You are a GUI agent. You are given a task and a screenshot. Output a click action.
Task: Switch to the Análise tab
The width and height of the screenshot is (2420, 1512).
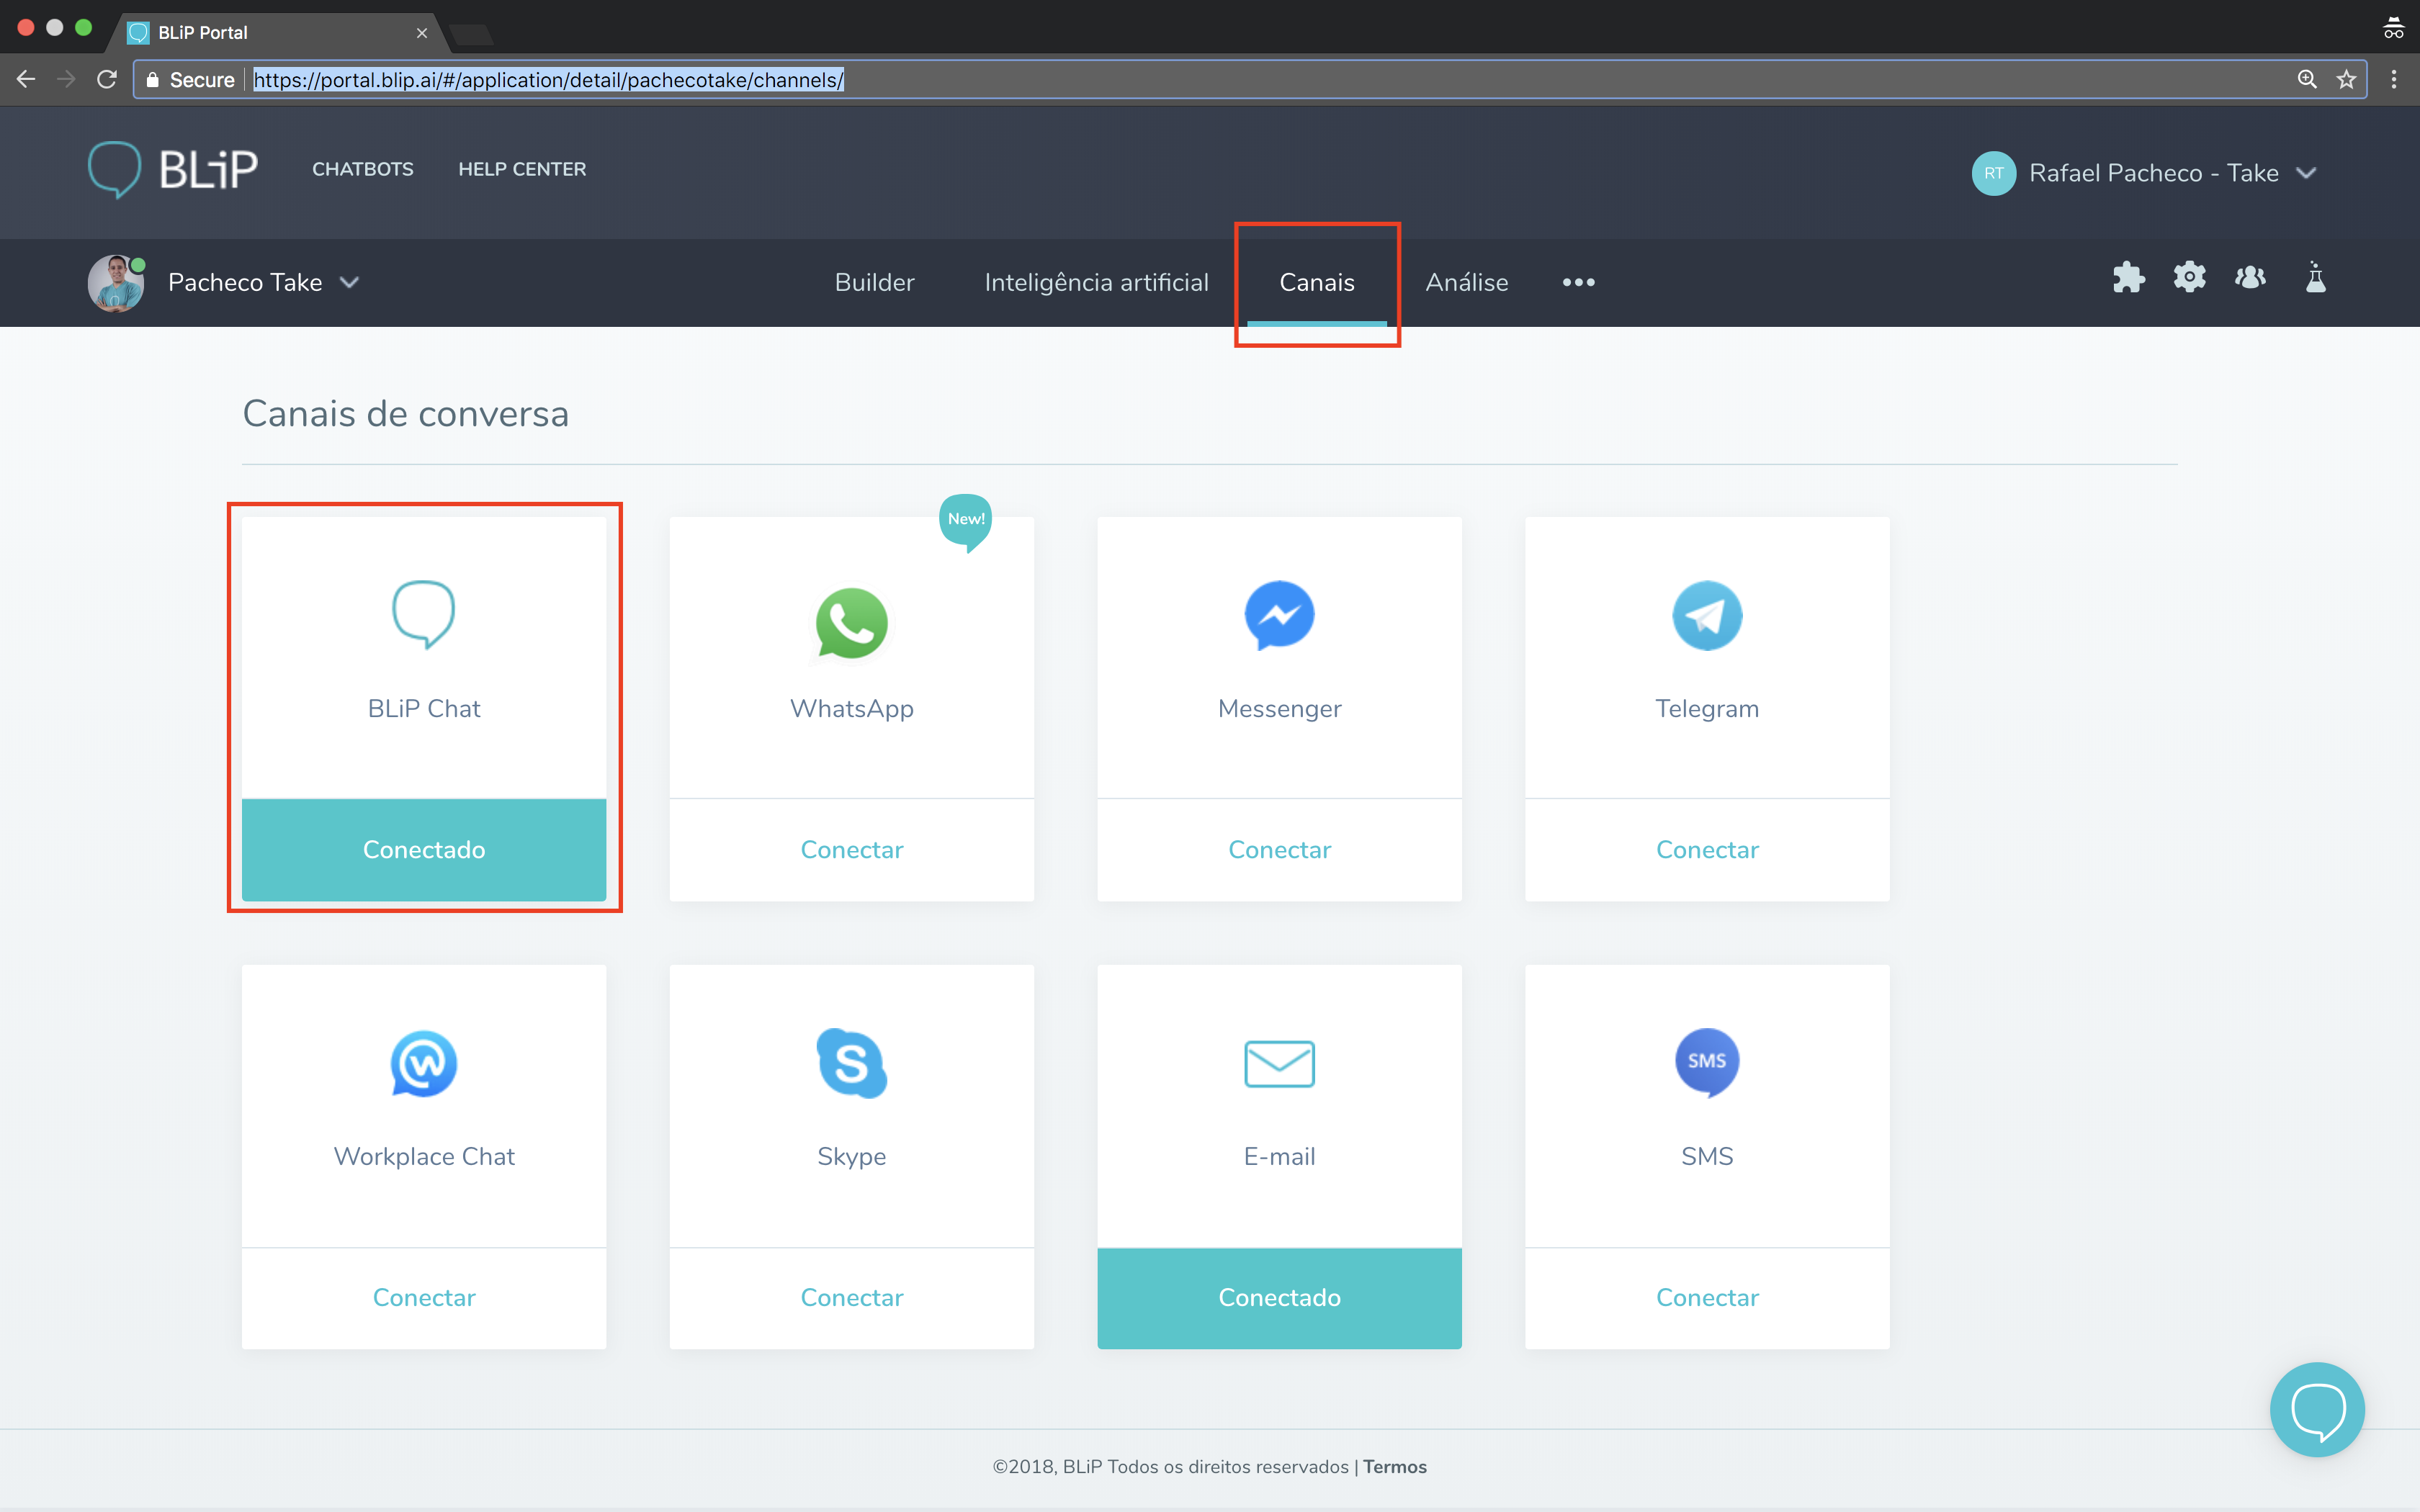coord(1467,283)
